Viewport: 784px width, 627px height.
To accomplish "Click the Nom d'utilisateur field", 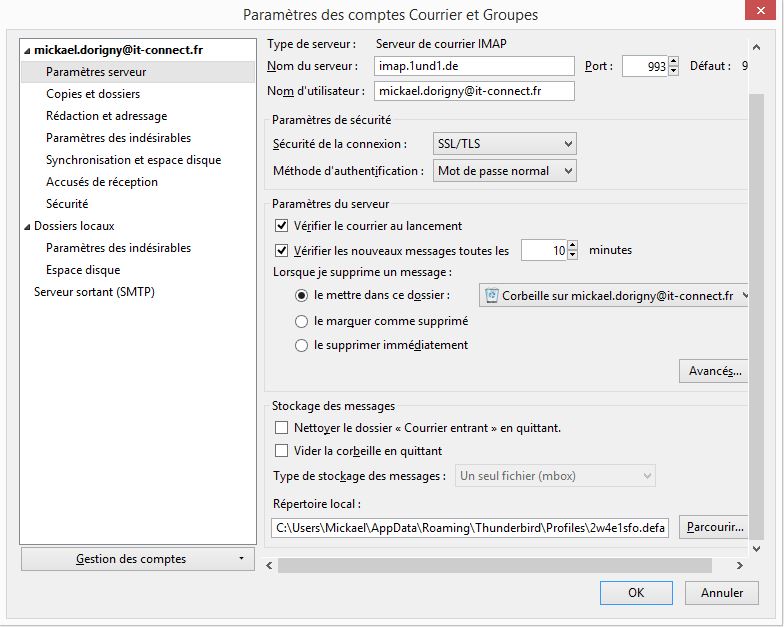I will [474, 91].
